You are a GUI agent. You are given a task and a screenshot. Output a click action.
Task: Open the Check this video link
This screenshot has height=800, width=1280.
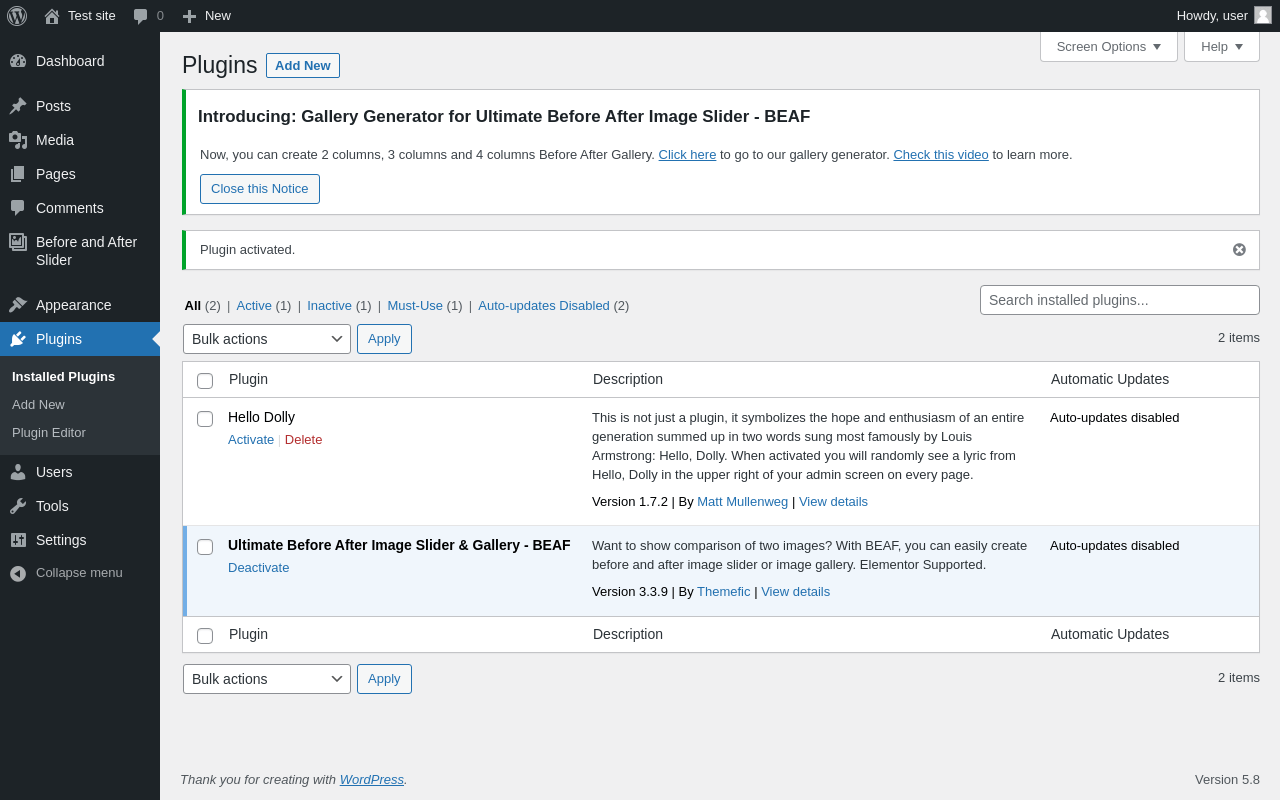[x=941, y=155]
